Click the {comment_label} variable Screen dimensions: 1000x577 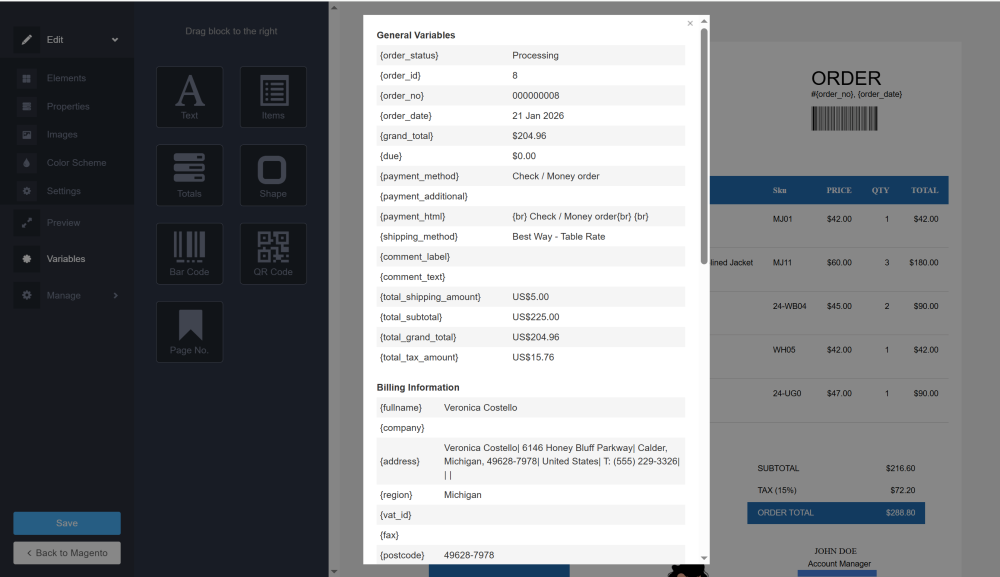pos(415,256)
